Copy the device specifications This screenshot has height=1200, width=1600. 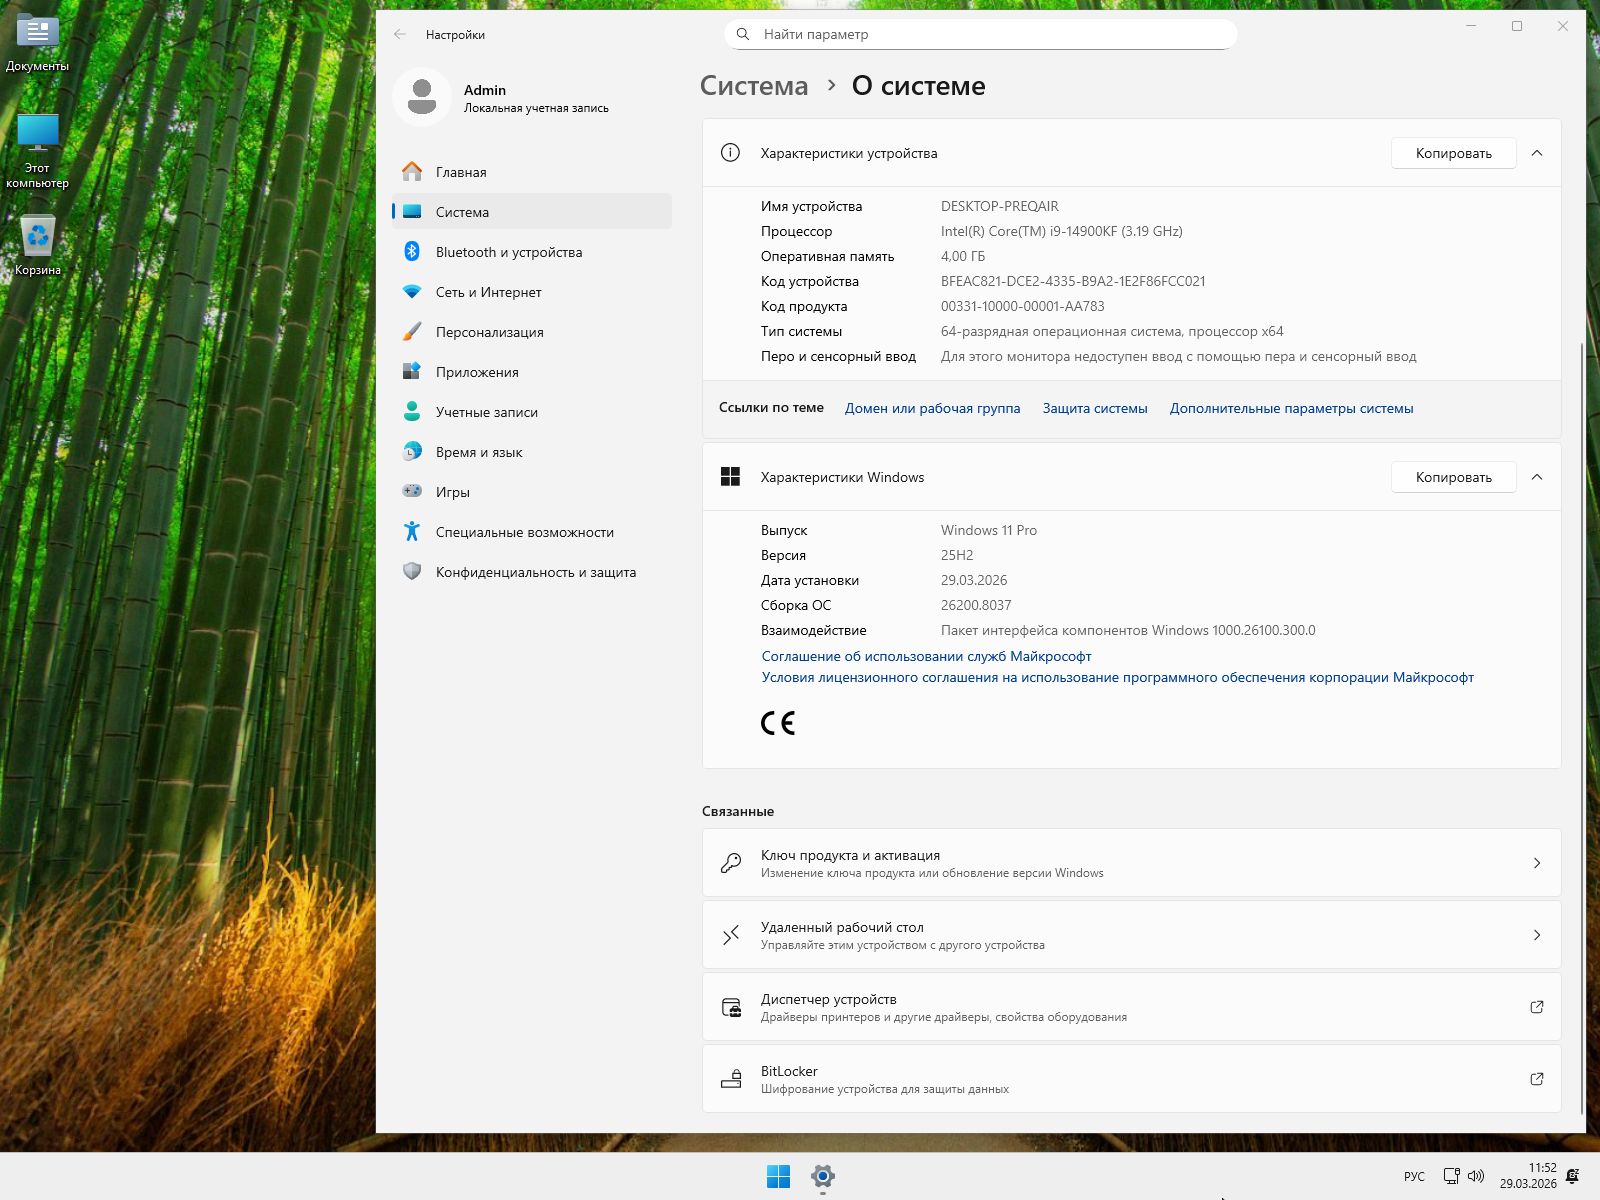pos(1453,153)
